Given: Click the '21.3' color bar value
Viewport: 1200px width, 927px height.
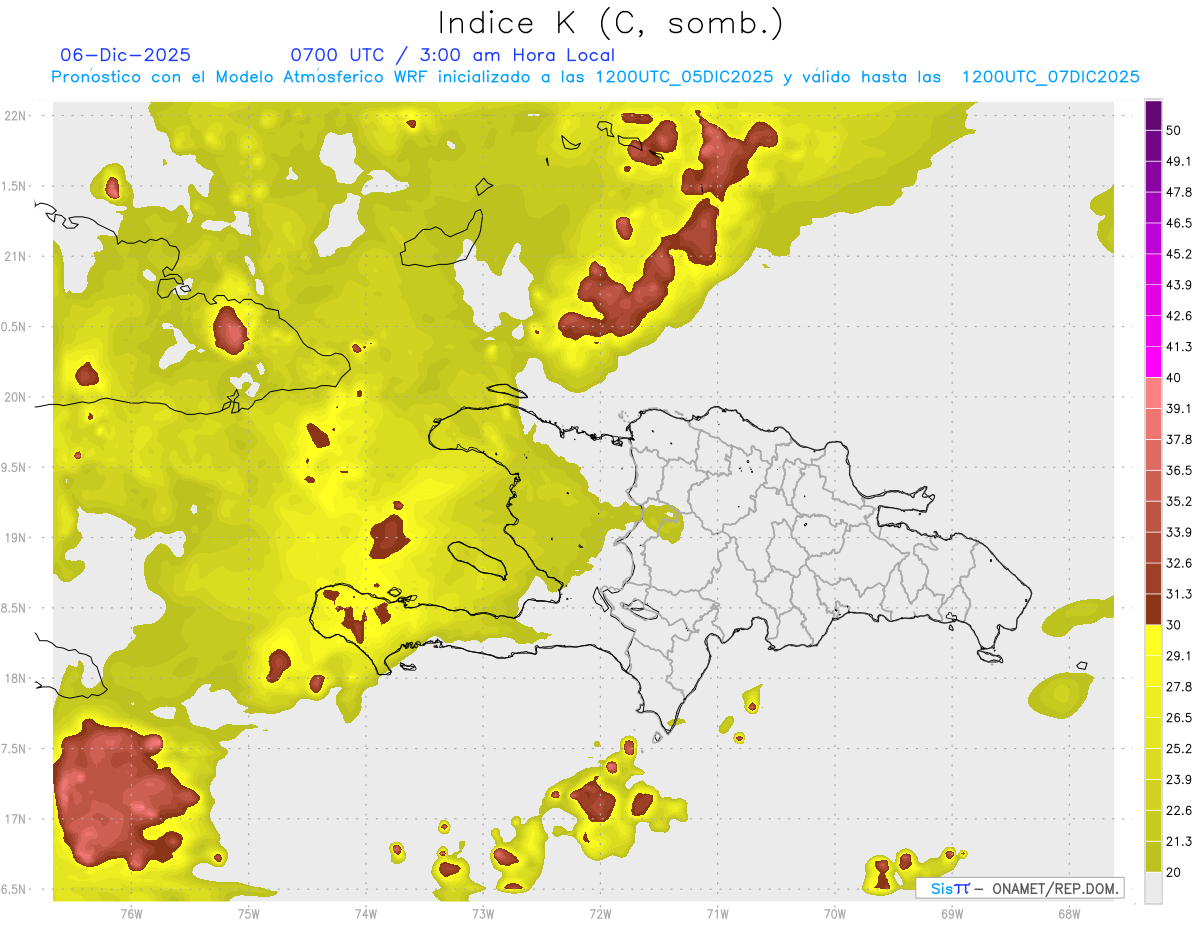Looking at the screenshot, I should coord(1179,842).
